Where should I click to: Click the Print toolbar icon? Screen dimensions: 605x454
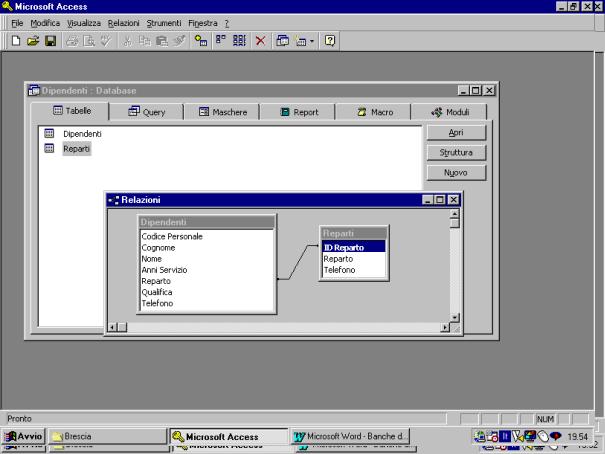pyautogui.click(x=72, y=41)
